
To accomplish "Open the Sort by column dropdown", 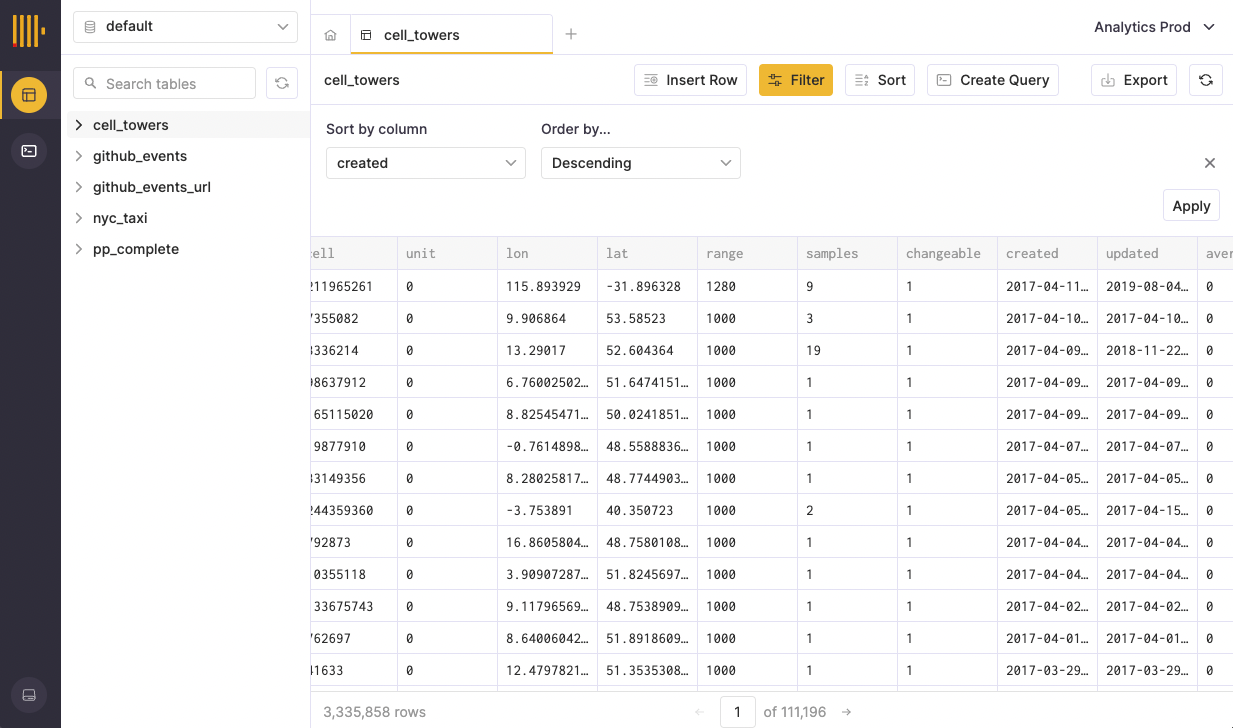I will pyautogui.click(x=425, y=163).
